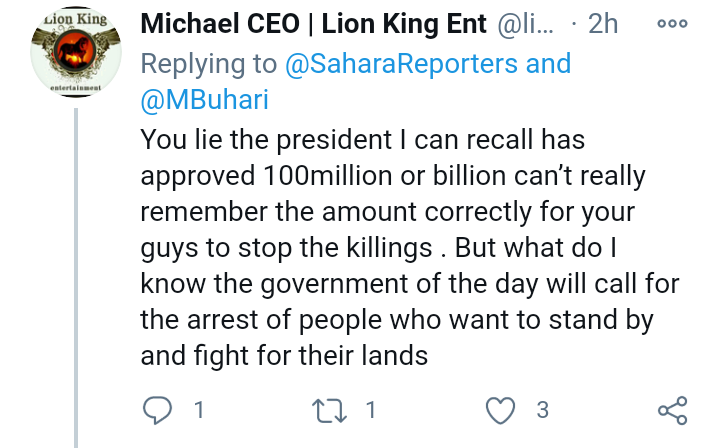The image size is (720, 448).
Task: Visit the @SaharaReporters mention link
Action: pyautogui.click(x=401, y=63)
